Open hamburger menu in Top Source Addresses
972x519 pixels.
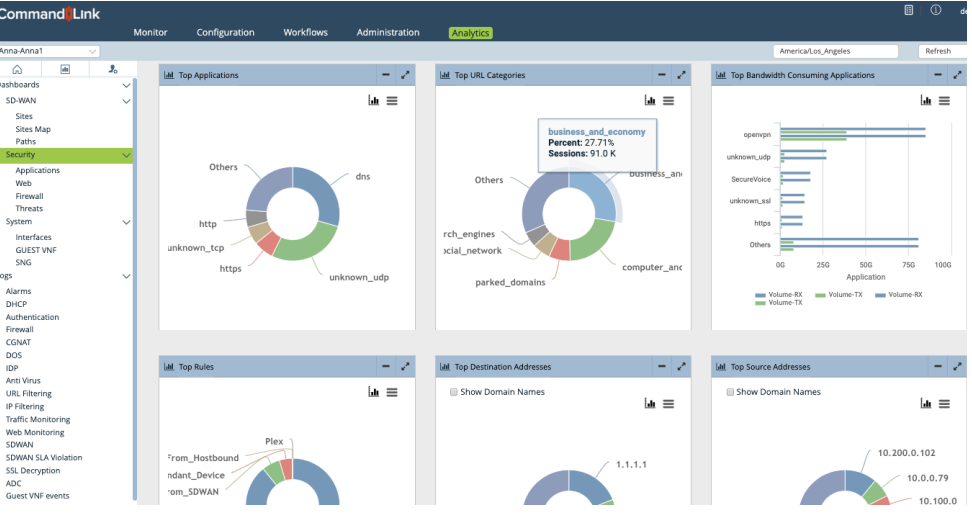[x=944, y=404]
